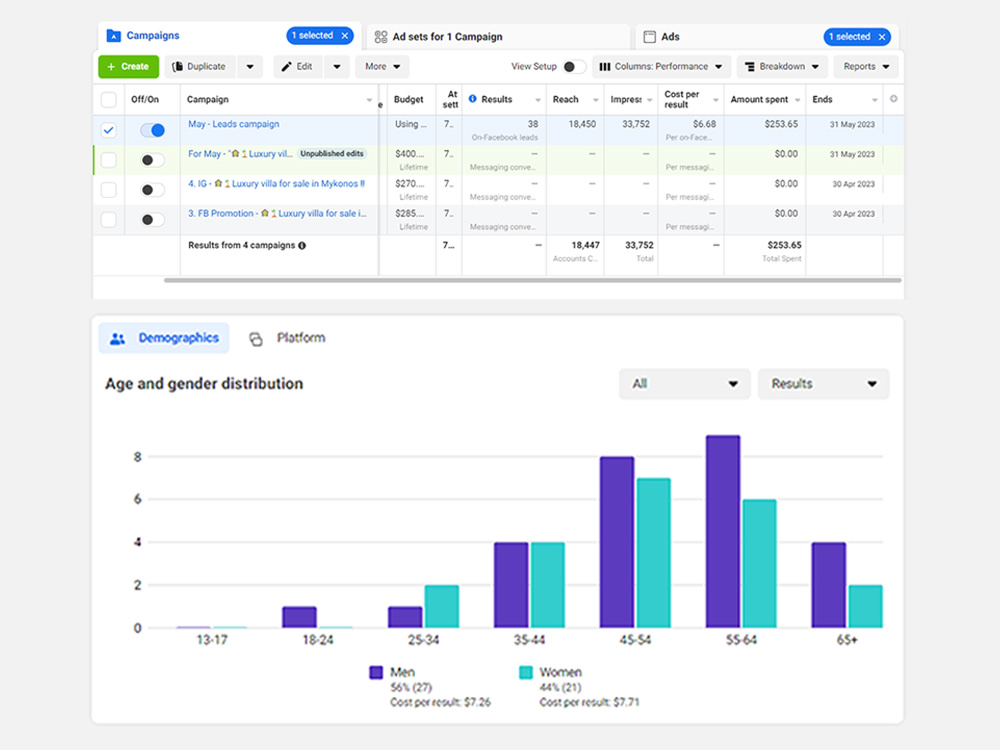
Task: Click the Edit pencil icon
Action: click(x=286, y=66)
